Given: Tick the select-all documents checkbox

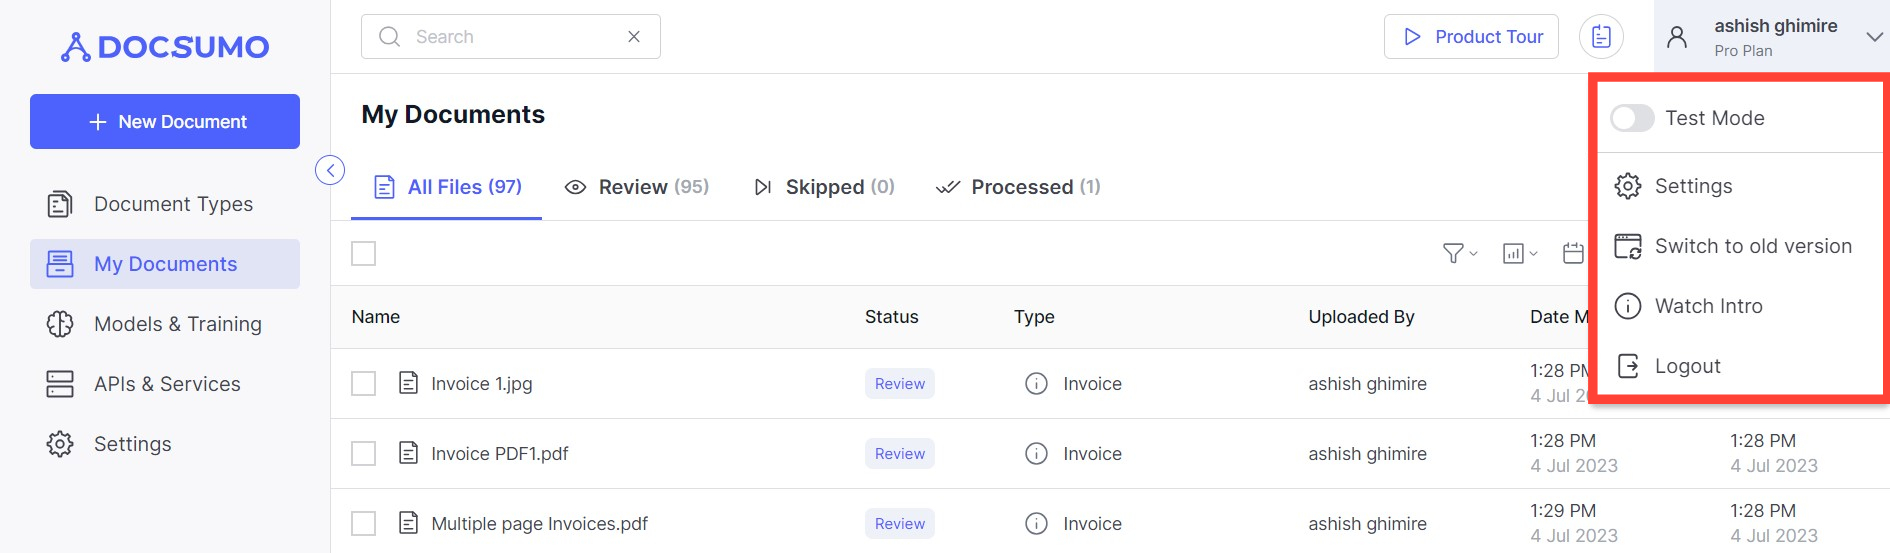Looking at the screenshot, I should point(364,254).
